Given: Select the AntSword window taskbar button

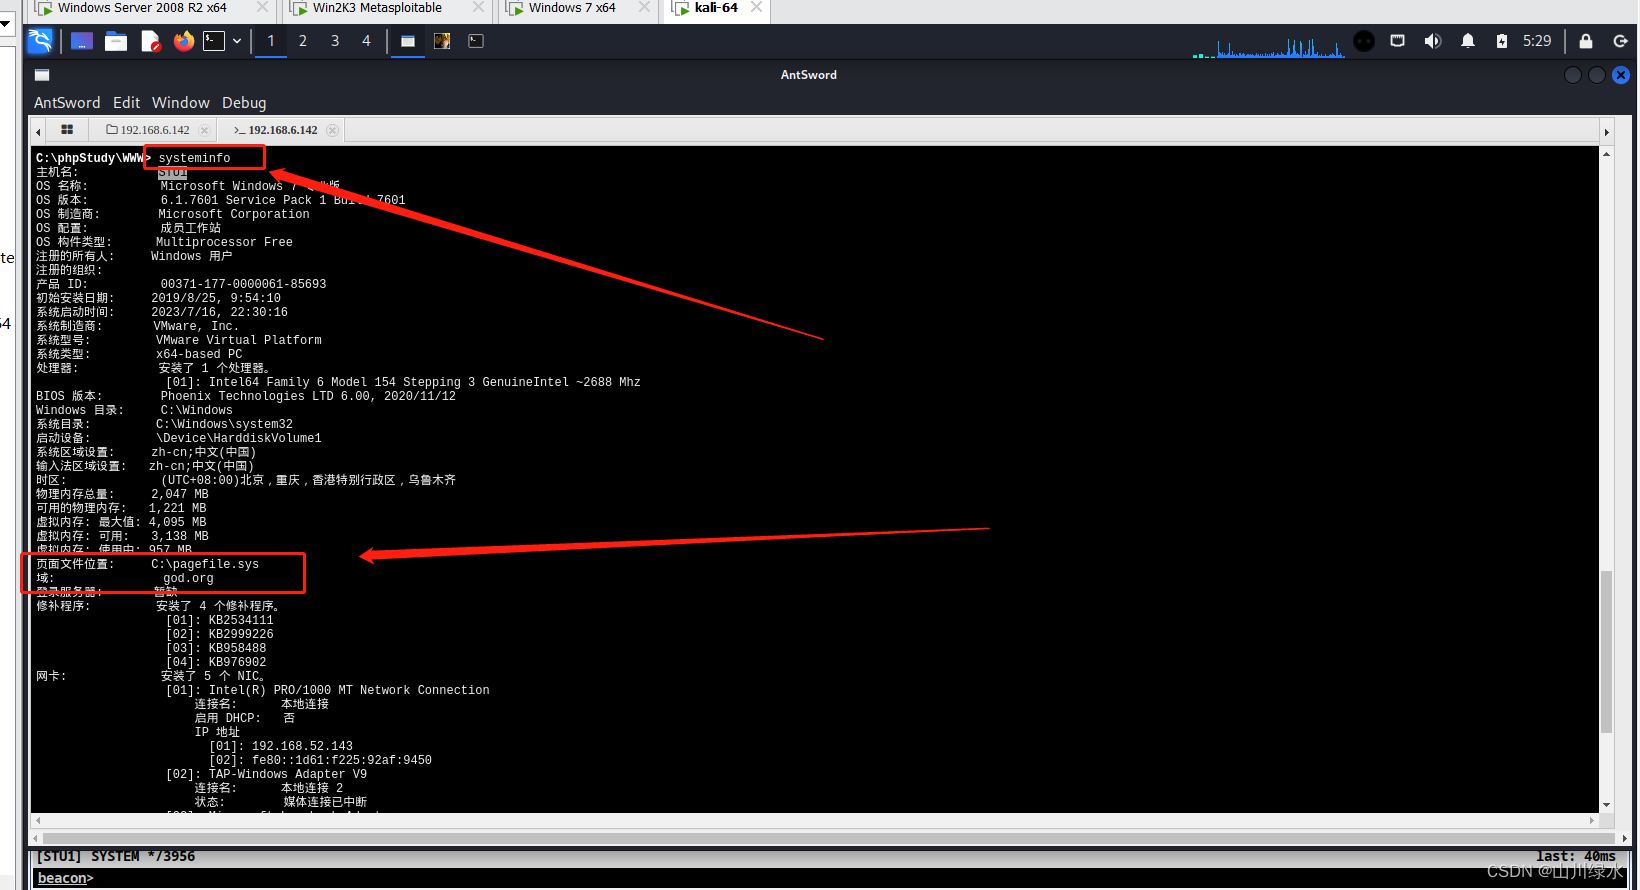Looking at the screenshot, I should click(408, 41).
